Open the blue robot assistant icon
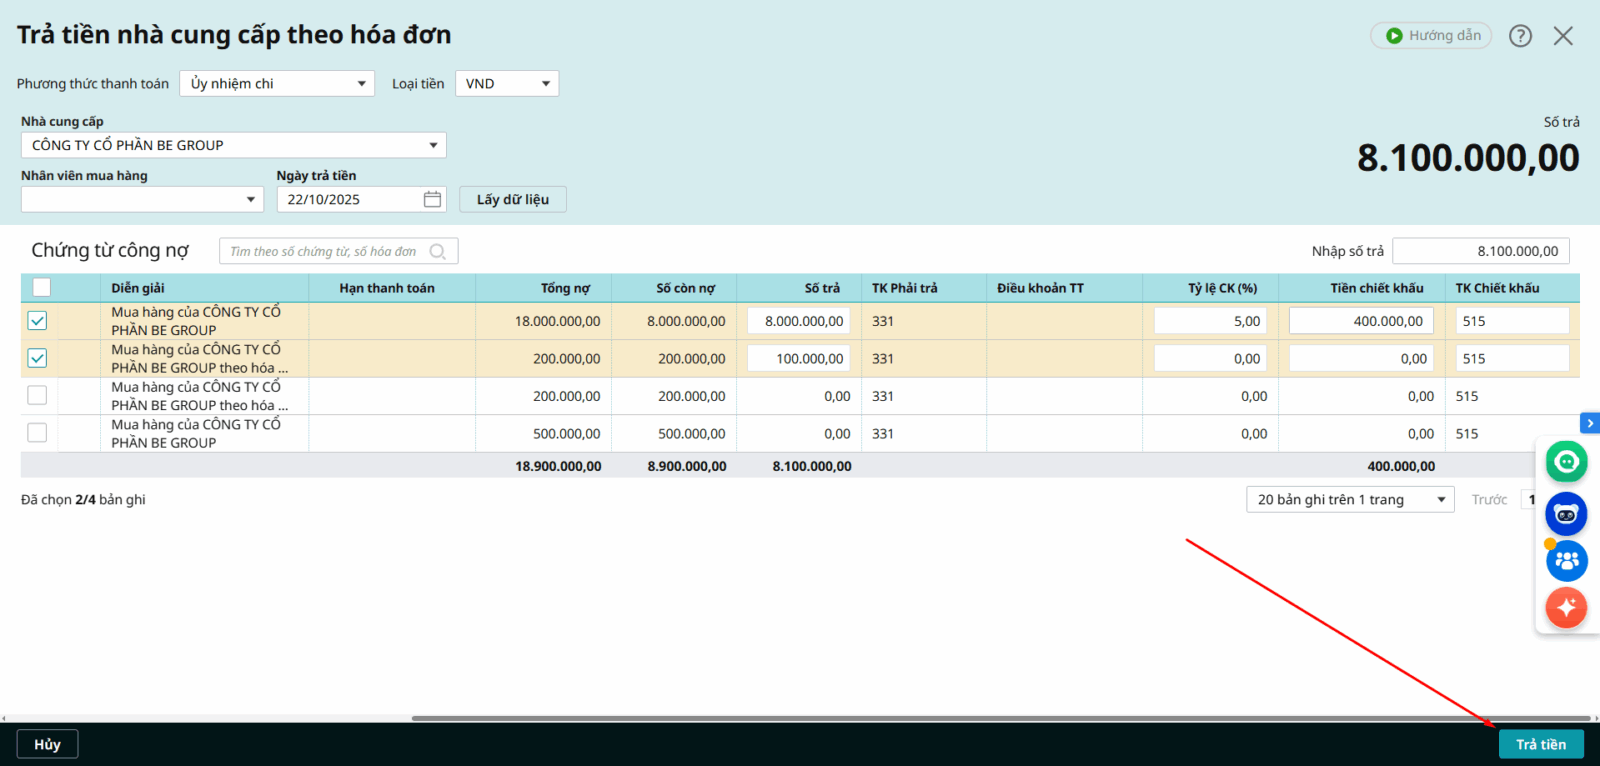The width and height of the screenshot is (1600, 766). [x=1566, y=514]
